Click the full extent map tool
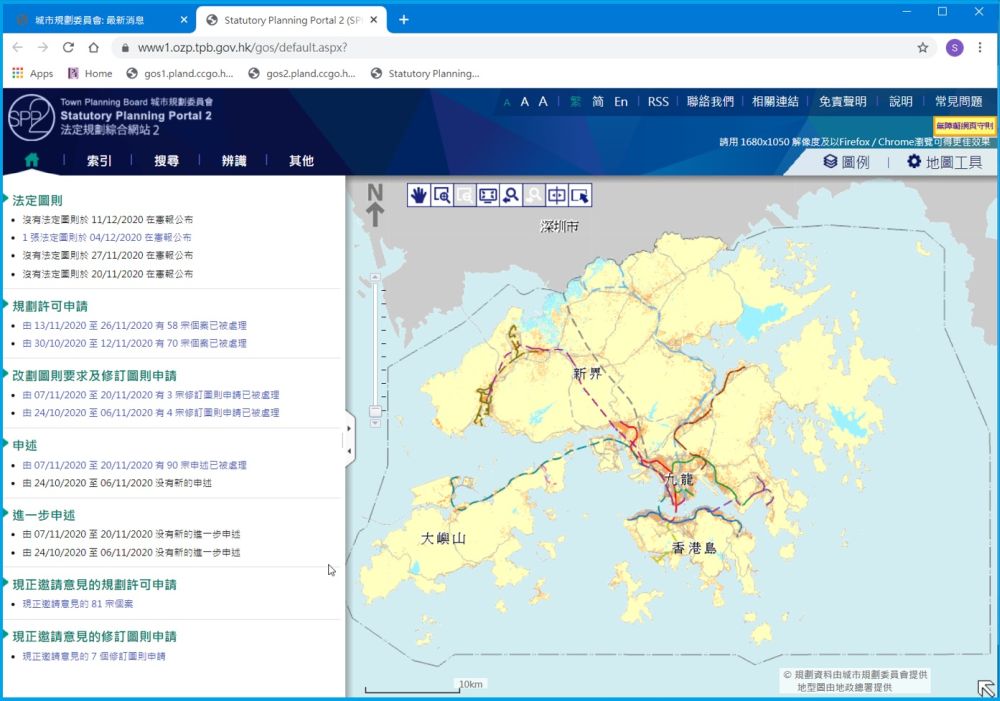 point(488,194)
